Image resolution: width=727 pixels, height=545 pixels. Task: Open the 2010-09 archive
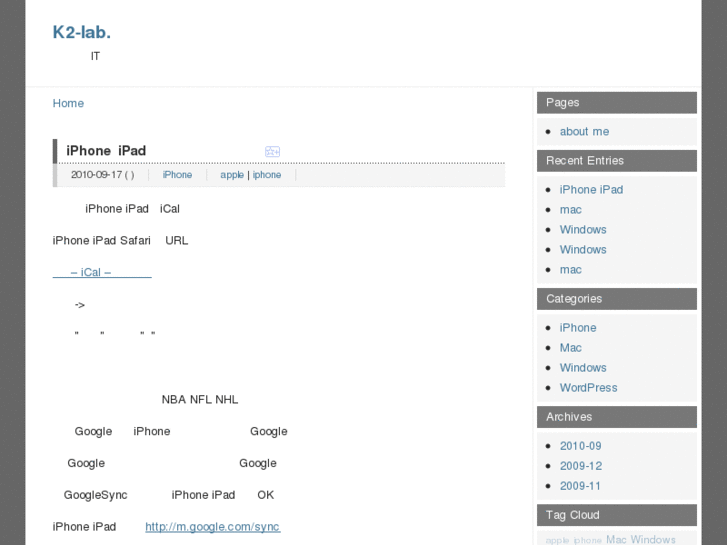coord(580,446)
